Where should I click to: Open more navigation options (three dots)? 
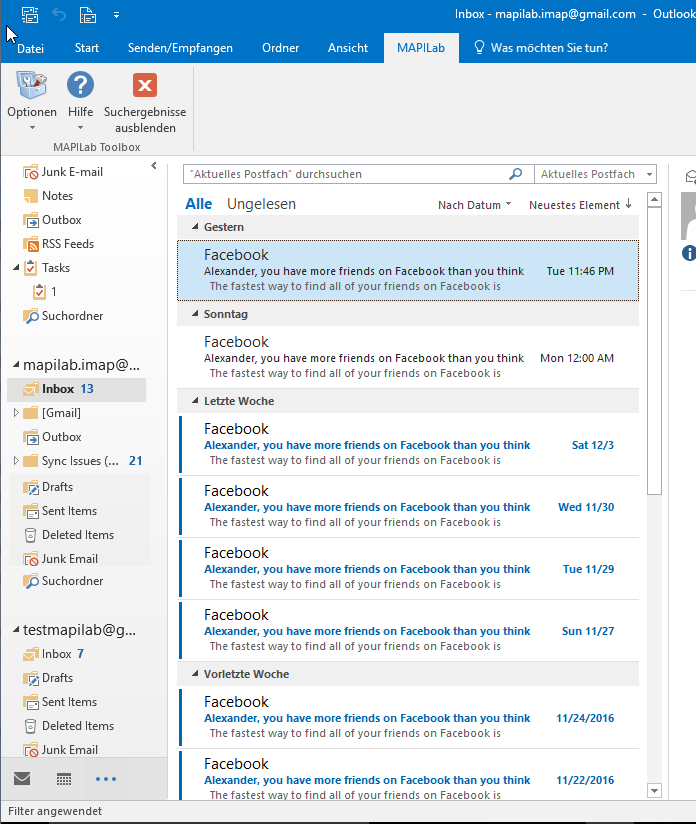[106, 779]
